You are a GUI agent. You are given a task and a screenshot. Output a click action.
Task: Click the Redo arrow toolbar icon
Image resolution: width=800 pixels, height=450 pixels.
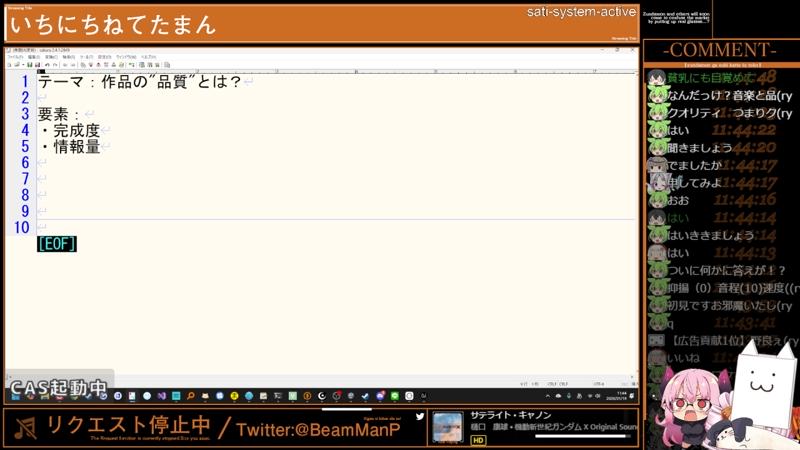coord(55,65)
